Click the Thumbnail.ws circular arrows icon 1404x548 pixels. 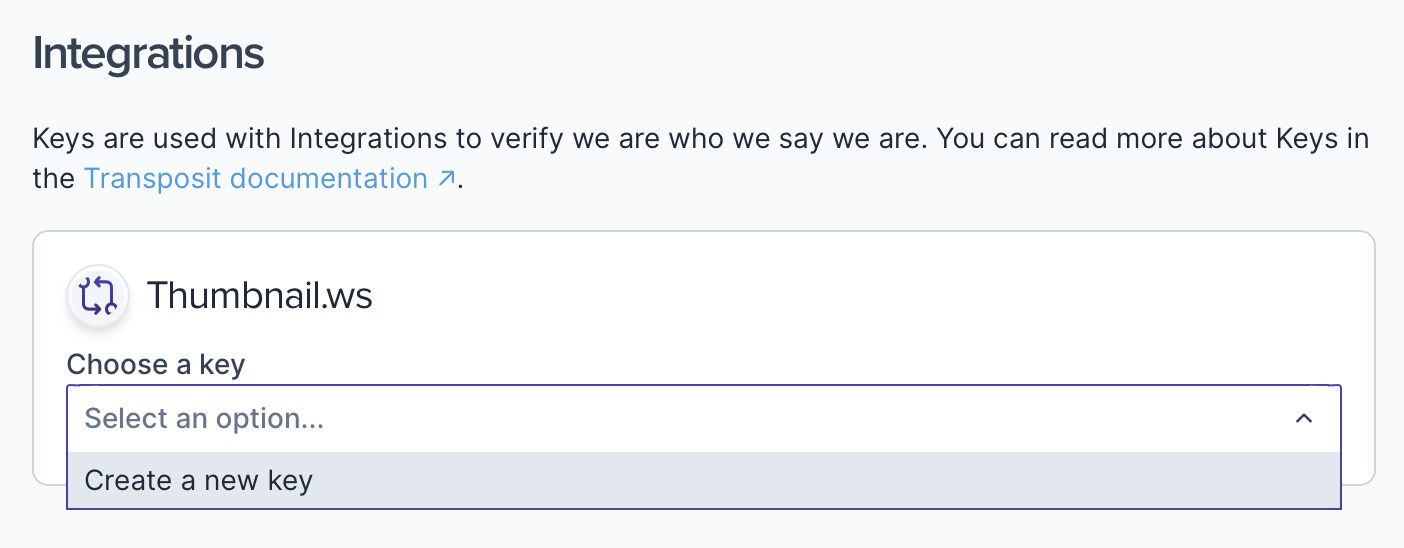[x=98, y=297]
